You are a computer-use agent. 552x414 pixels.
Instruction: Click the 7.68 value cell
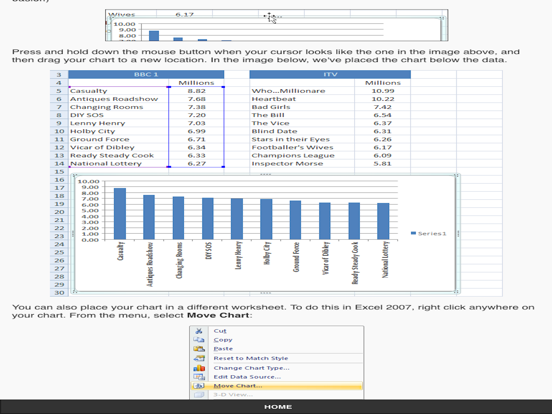pos(196,99)
